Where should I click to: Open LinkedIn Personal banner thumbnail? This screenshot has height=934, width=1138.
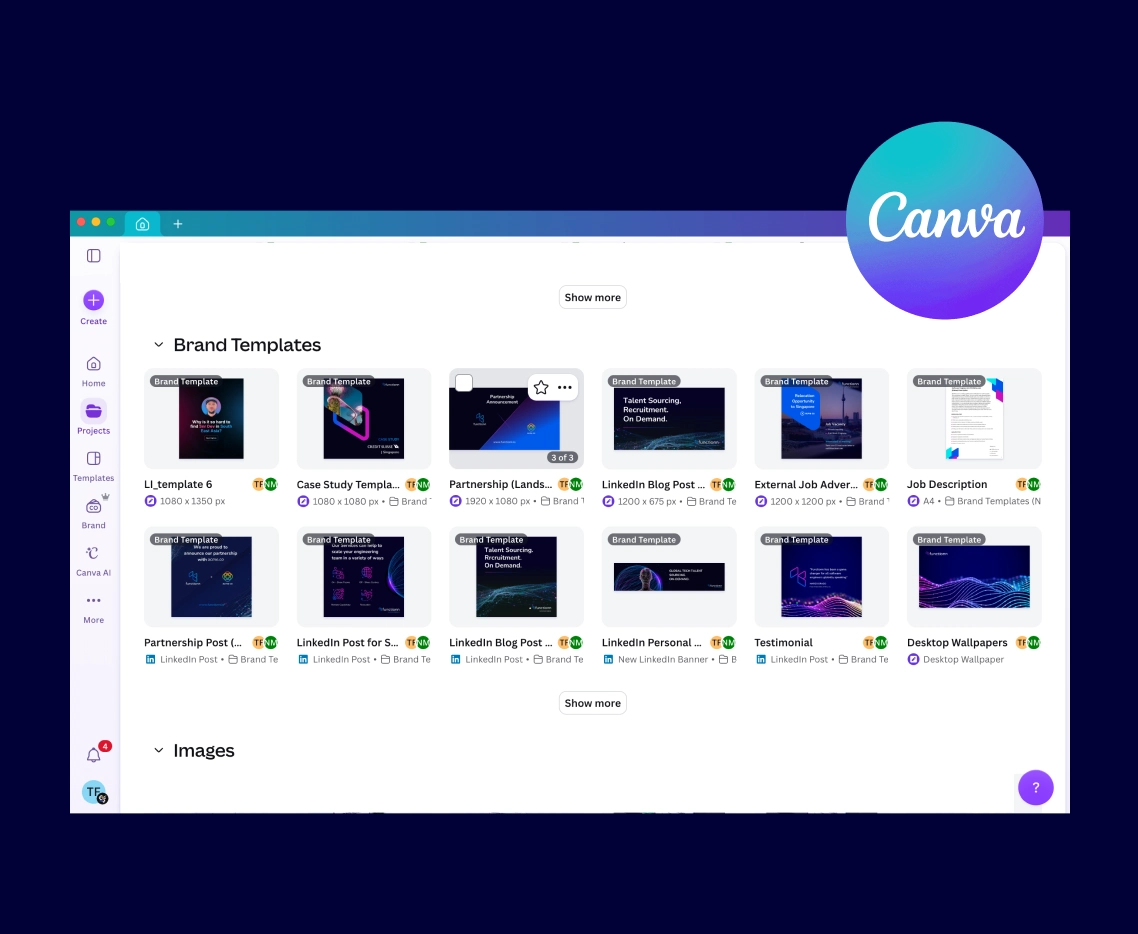(x=669, y=577)
